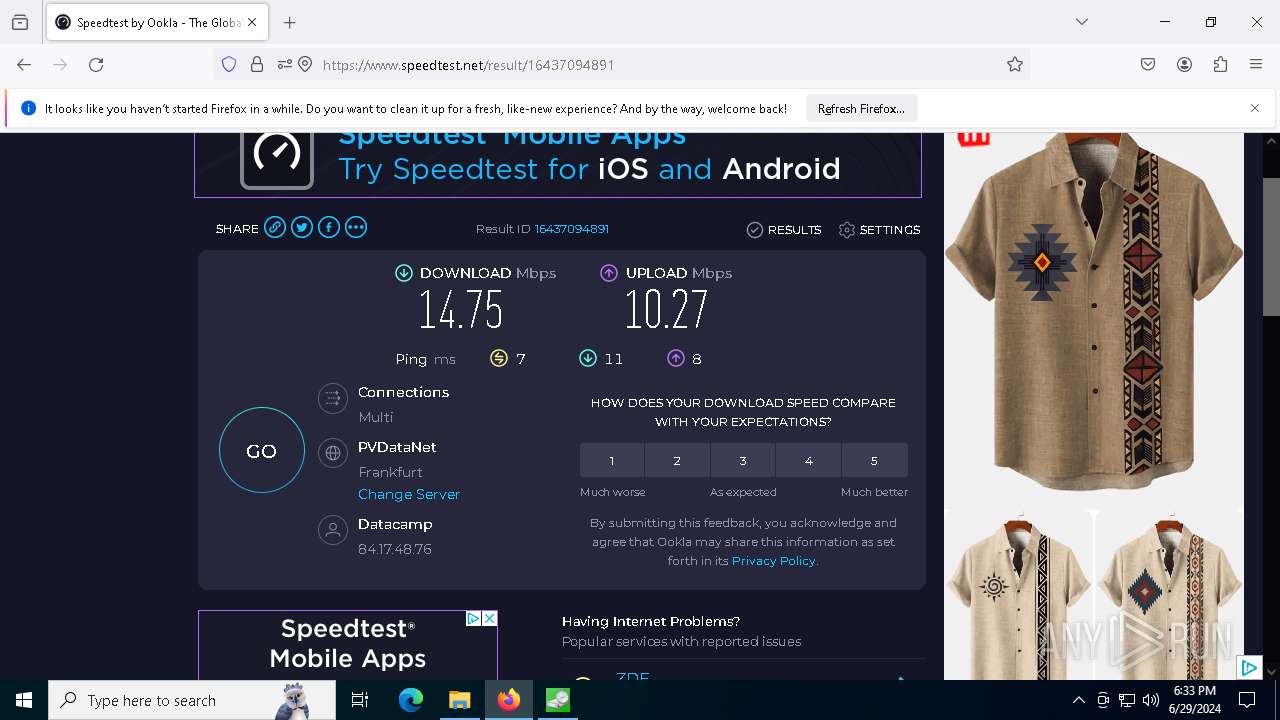Select Speedtest by Ookla tab
Viewport: 1280px width, 720px height.
[157, 22]
